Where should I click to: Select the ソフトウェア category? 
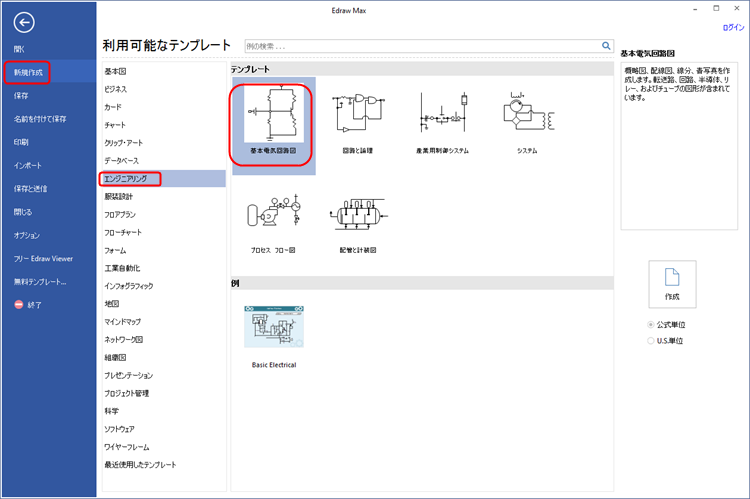[119, 429]
